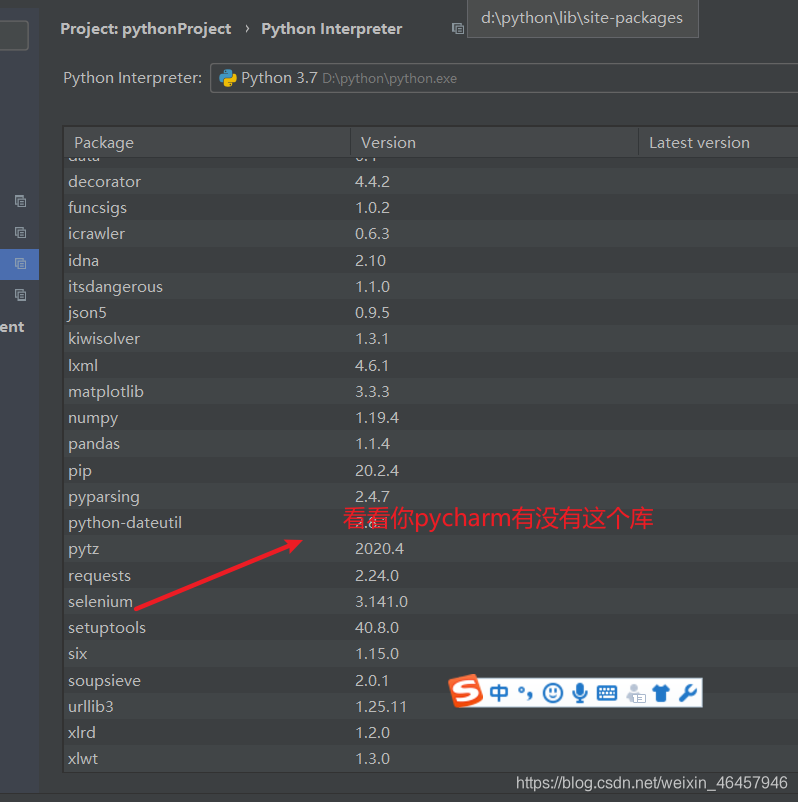The image size is (798, 802).
Task: Click version 2020.4 cell of pytz
Action: pyautogui.click(x=379, y=549)
